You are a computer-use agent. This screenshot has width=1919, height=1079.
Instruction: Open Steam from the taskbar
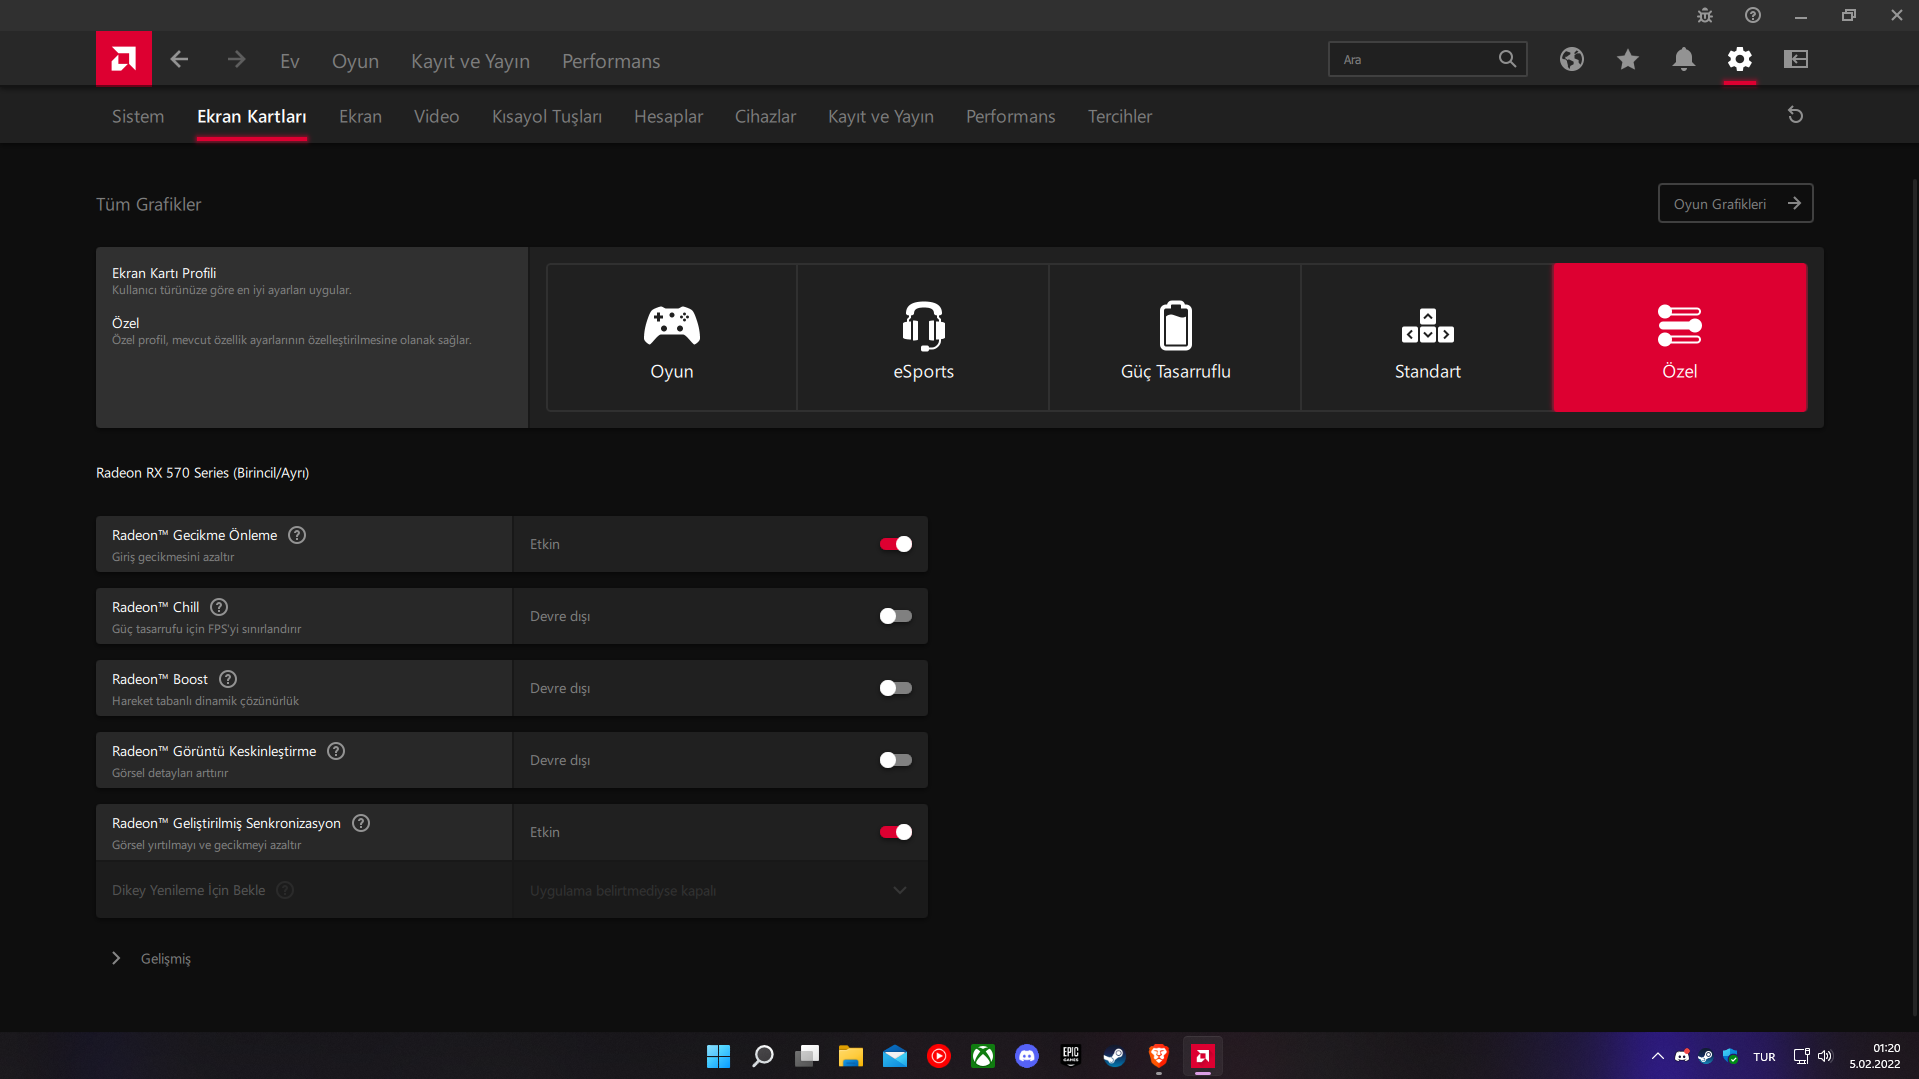[1114, 1056]
